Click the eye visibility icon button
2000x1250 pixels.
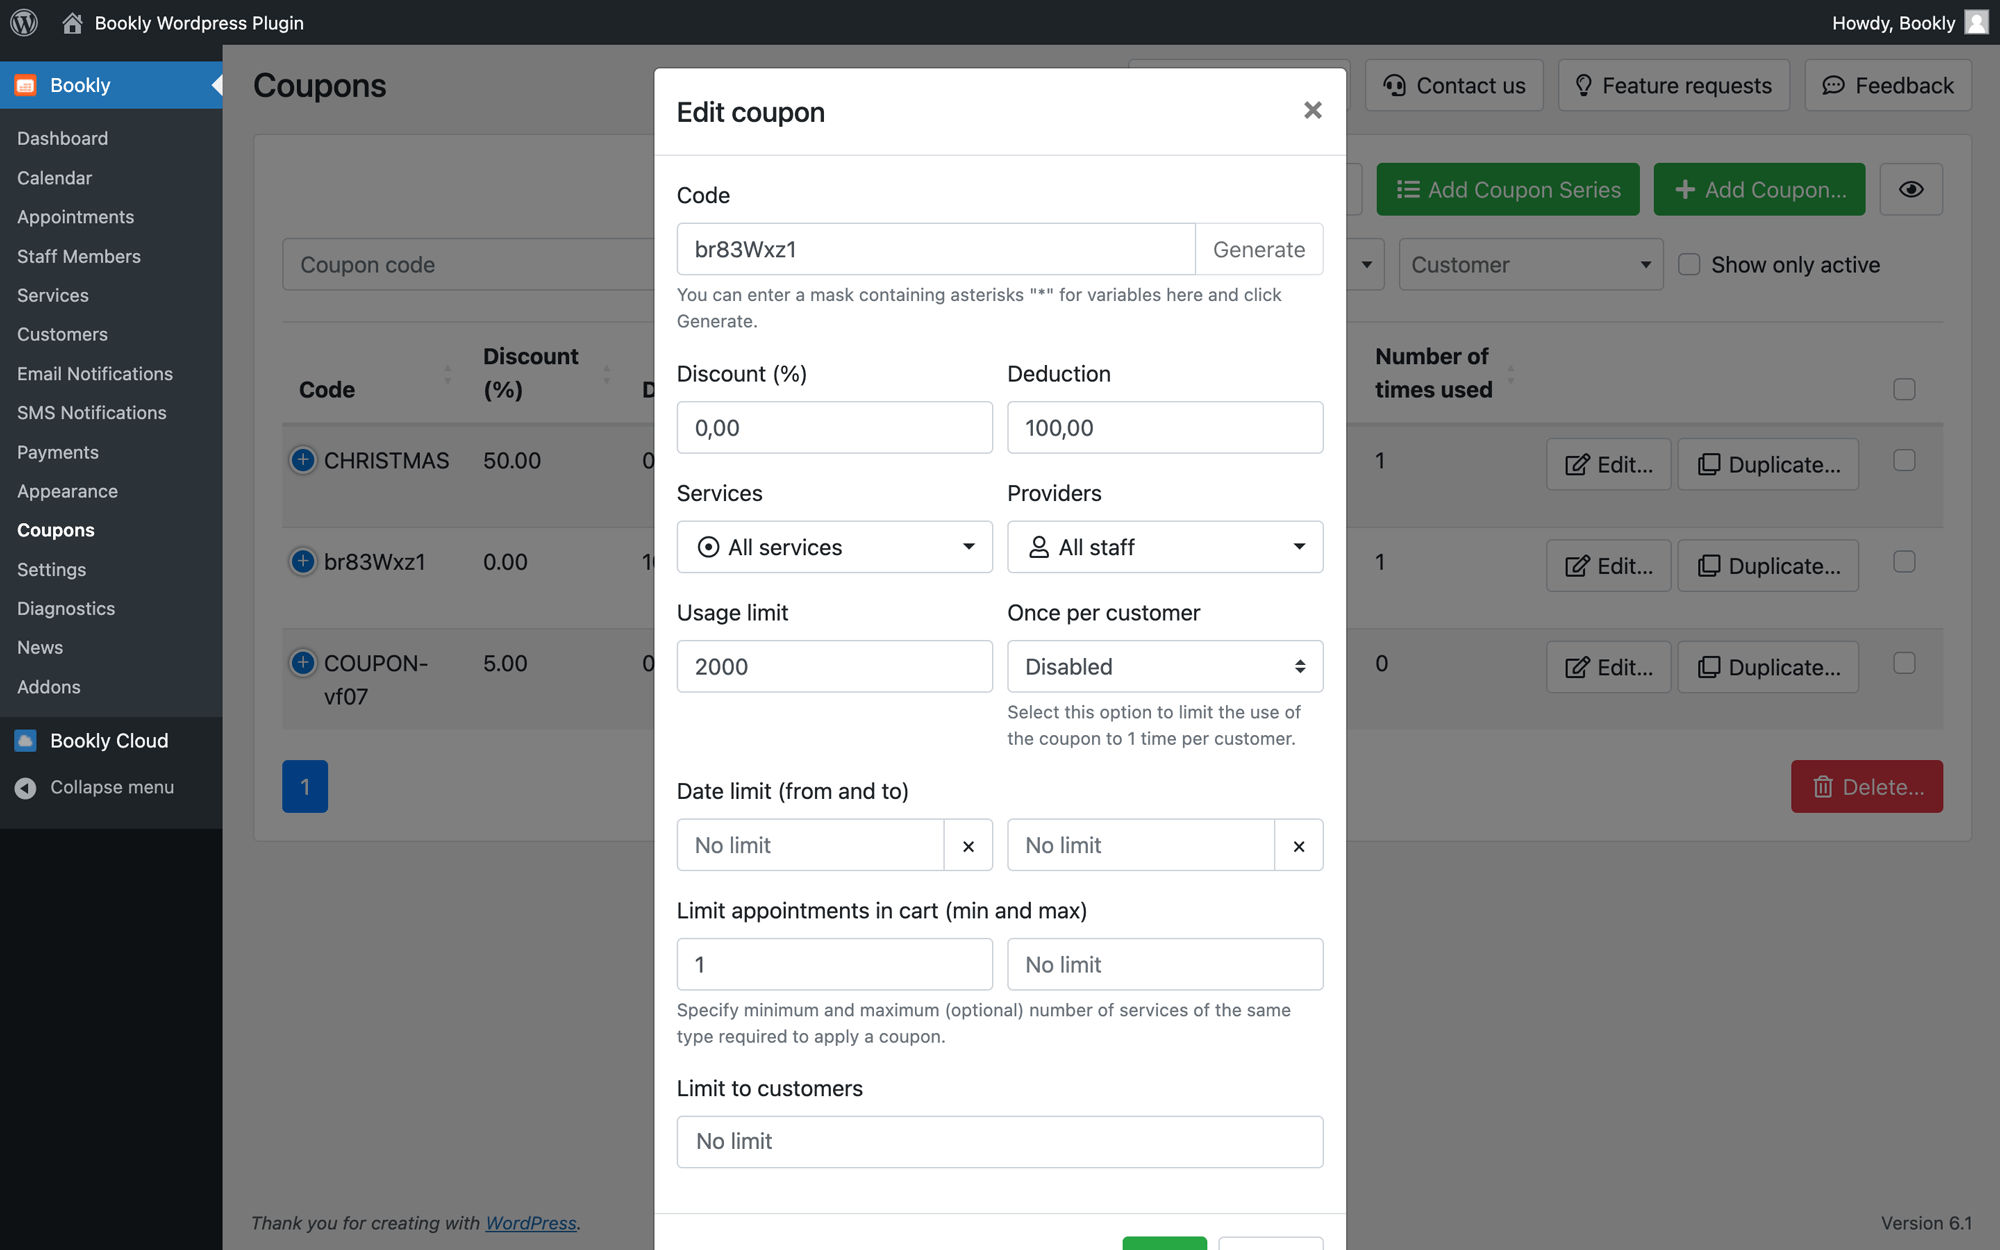coord(1911,189)
